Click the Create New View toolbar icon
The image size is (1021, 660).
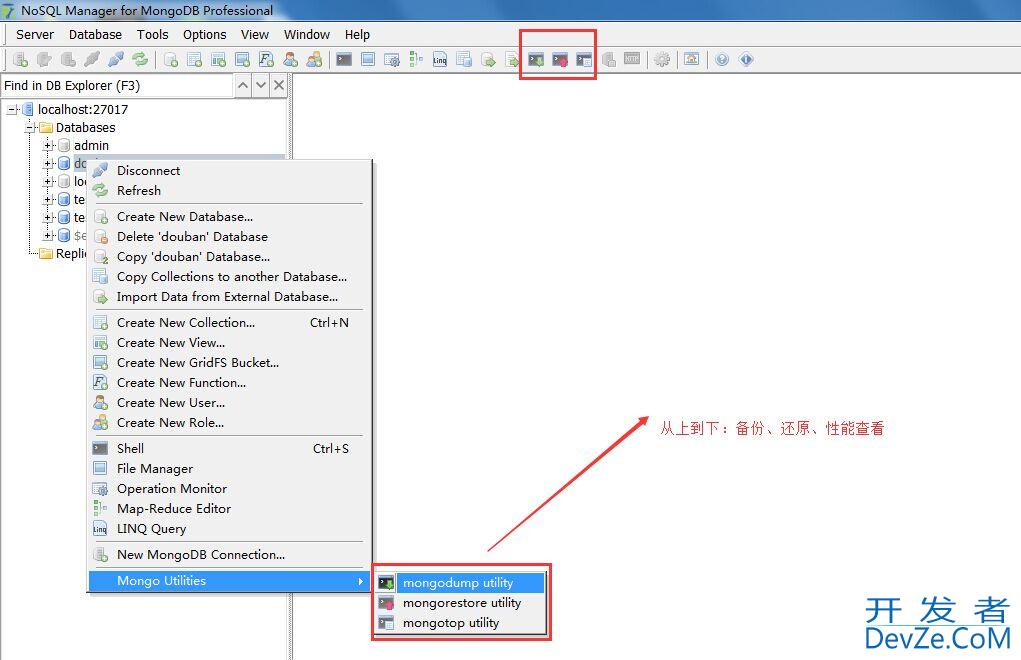click(219, 60)
